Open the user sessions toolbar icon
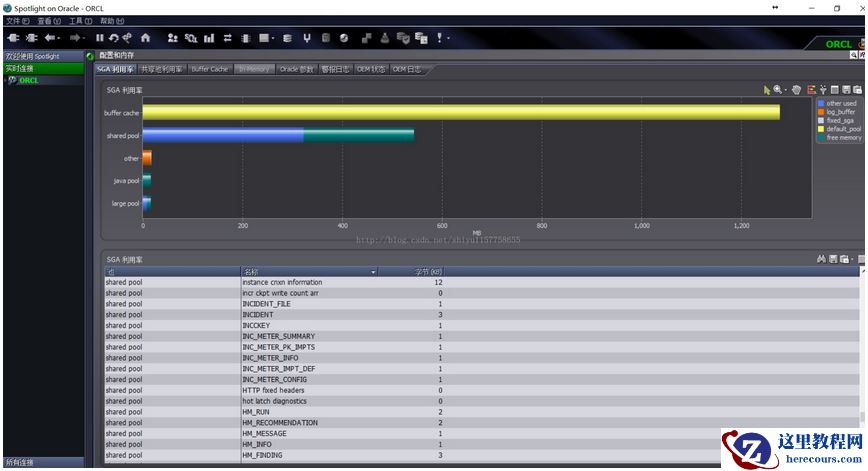Screen dimensions: 868x471 click(x=173, y=38)
